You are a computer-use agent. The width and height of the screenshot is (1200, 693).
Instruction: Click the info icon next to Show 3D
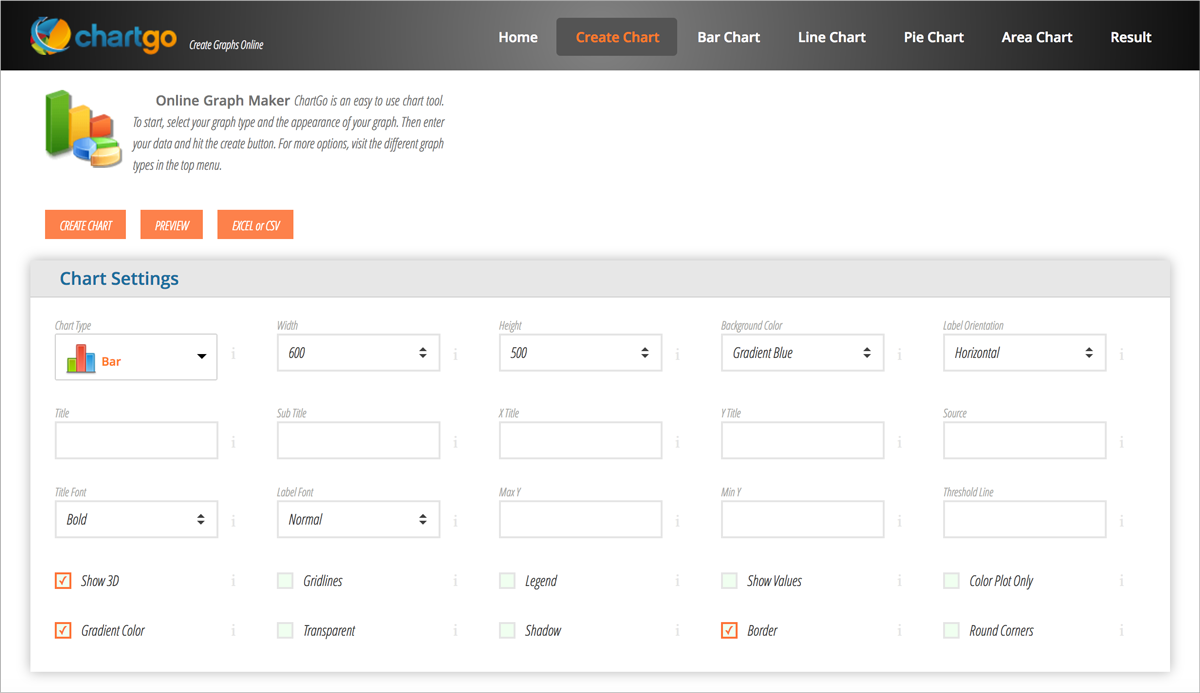click(x=233, y=580)
